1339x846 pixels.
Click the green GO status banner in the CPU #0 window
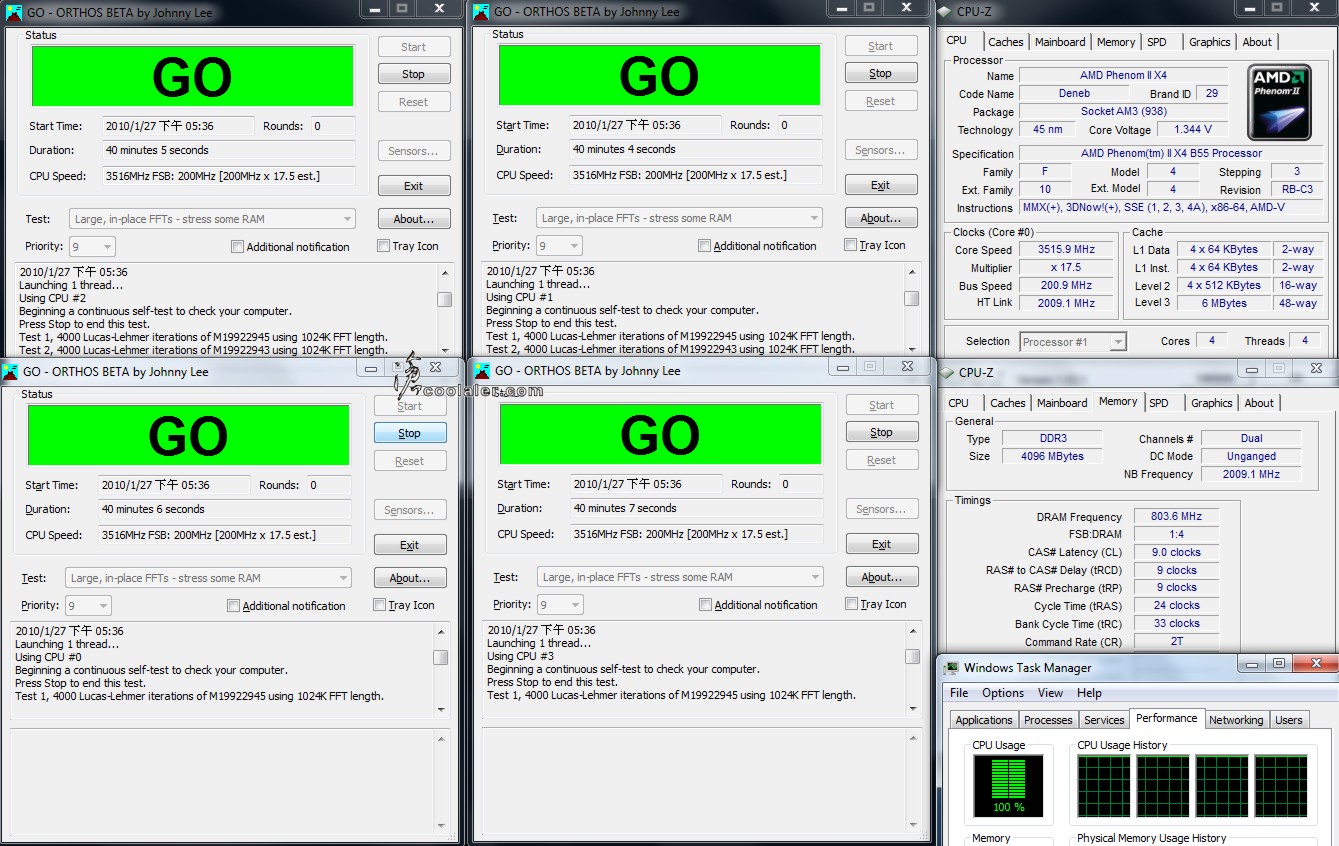(188, 435)
